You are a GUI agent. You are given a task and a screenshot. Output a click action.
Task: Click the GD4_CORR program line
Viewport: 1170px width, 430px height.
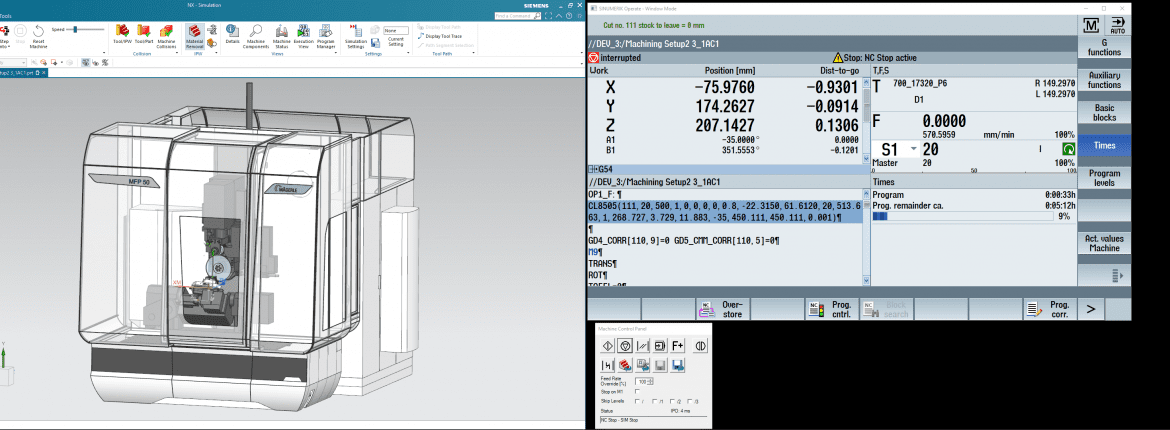(684, 240)
